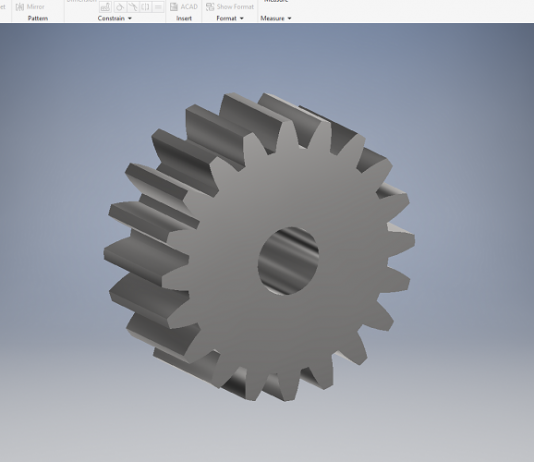Select the equal constraint icon

[x=158, y=7]
